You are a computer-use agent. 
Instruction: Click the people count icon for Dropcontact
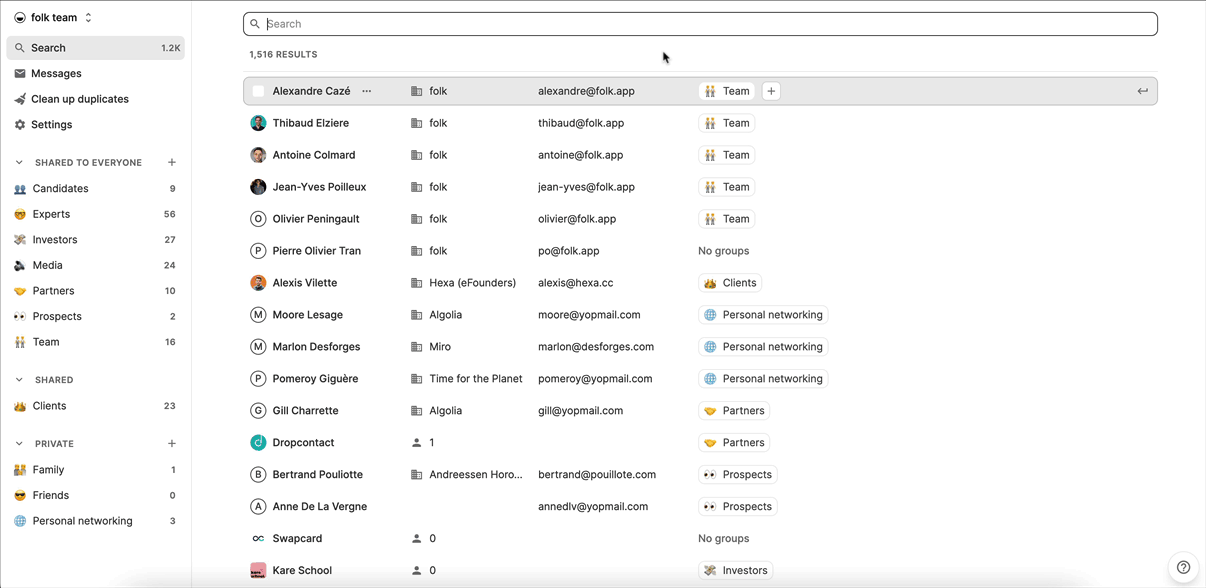417,443
